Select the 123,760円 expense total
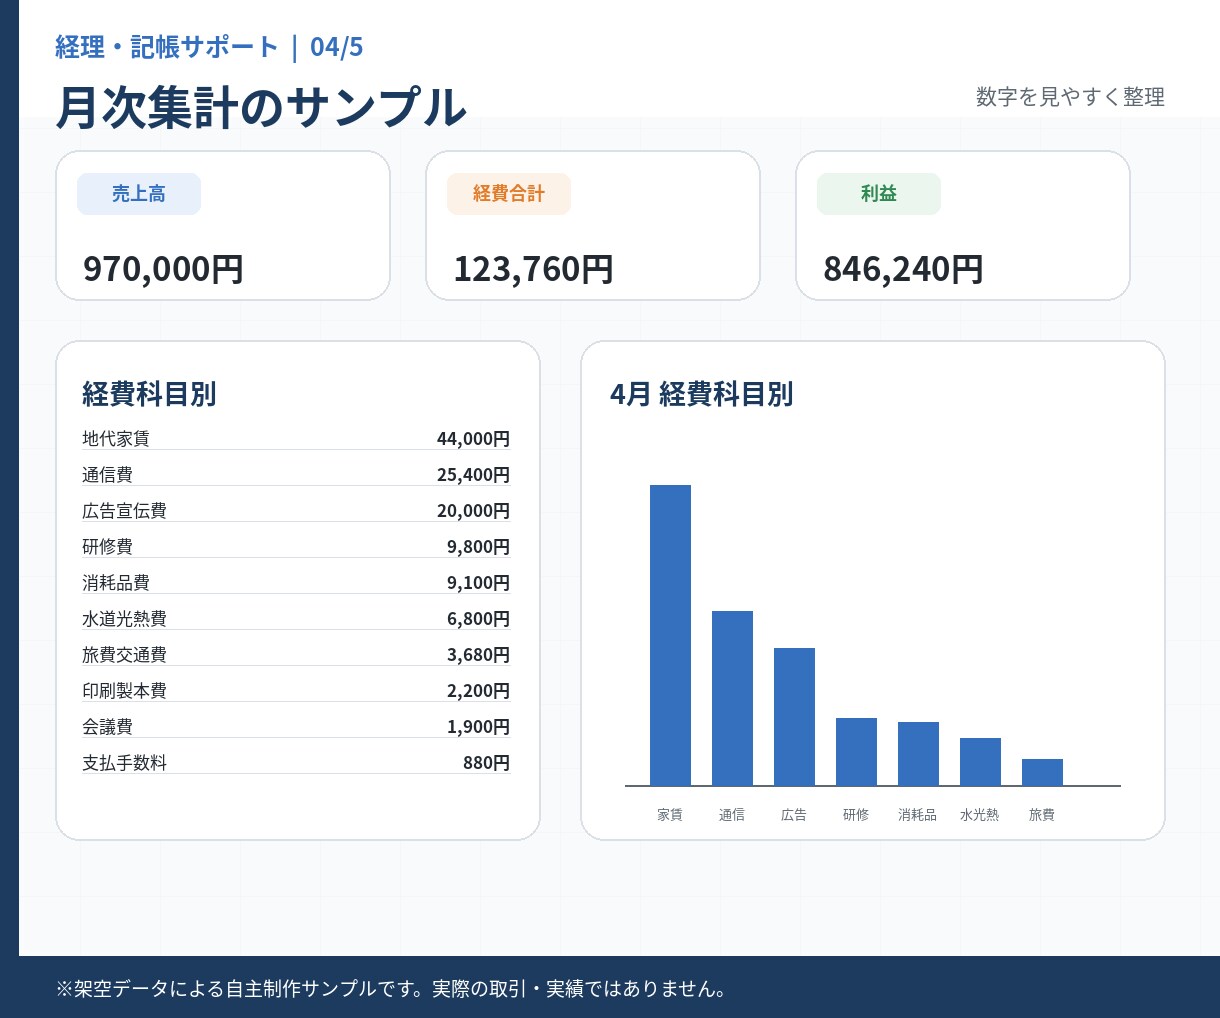The width and height of the screenshot is (1220, 1018). pos(533,269)
